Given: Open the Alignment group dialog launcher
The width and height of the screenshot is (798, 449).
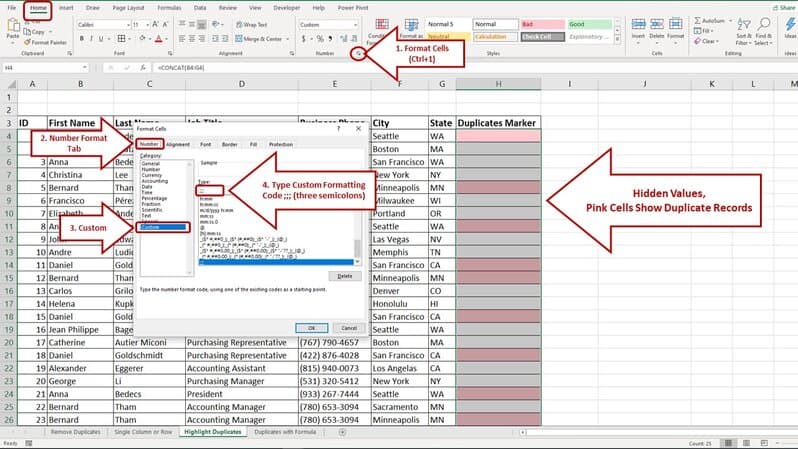Looking at the screenshot, I should pos(292,53).
